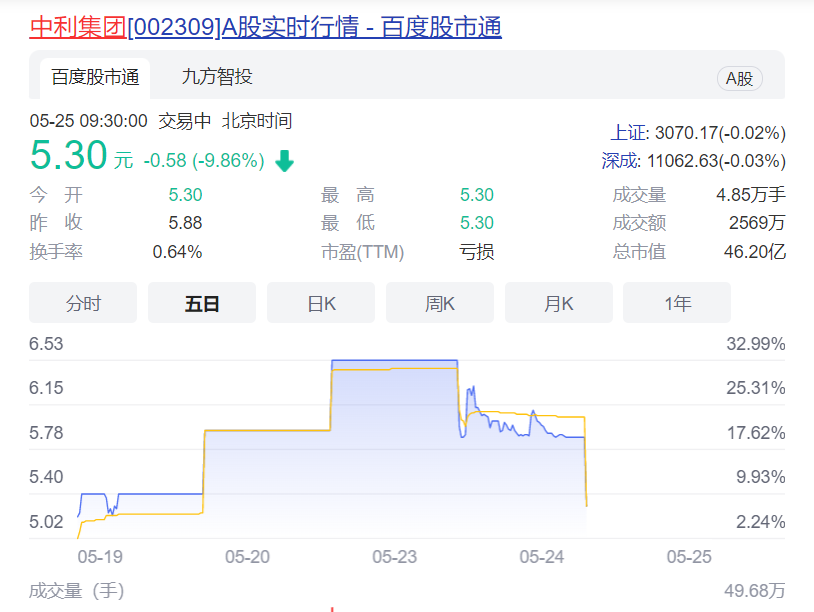Viewport: 814px width, 612px height.
Task: Switch the chart to 日K
Action: pyautogui.click(x=321, y=303)
